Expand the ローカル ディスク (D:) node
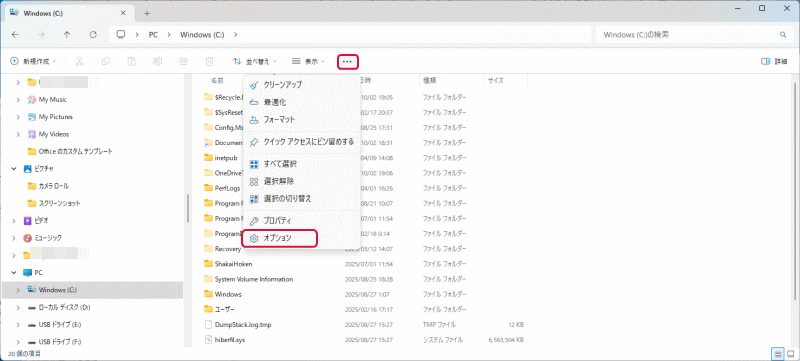 click(18, 307)
